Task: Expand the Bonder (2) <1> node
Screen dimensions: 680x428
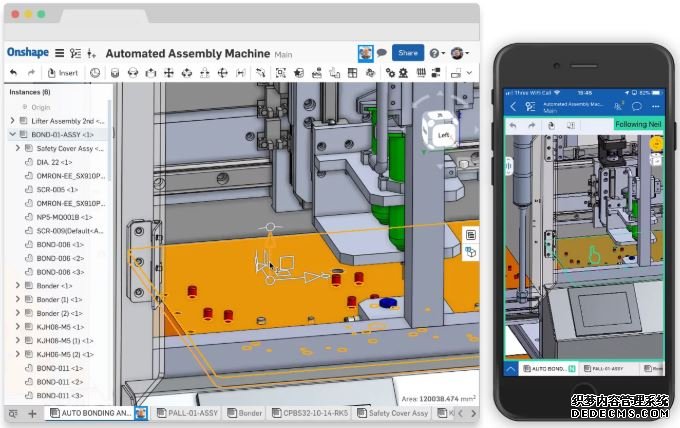Action: pos(18,313)
